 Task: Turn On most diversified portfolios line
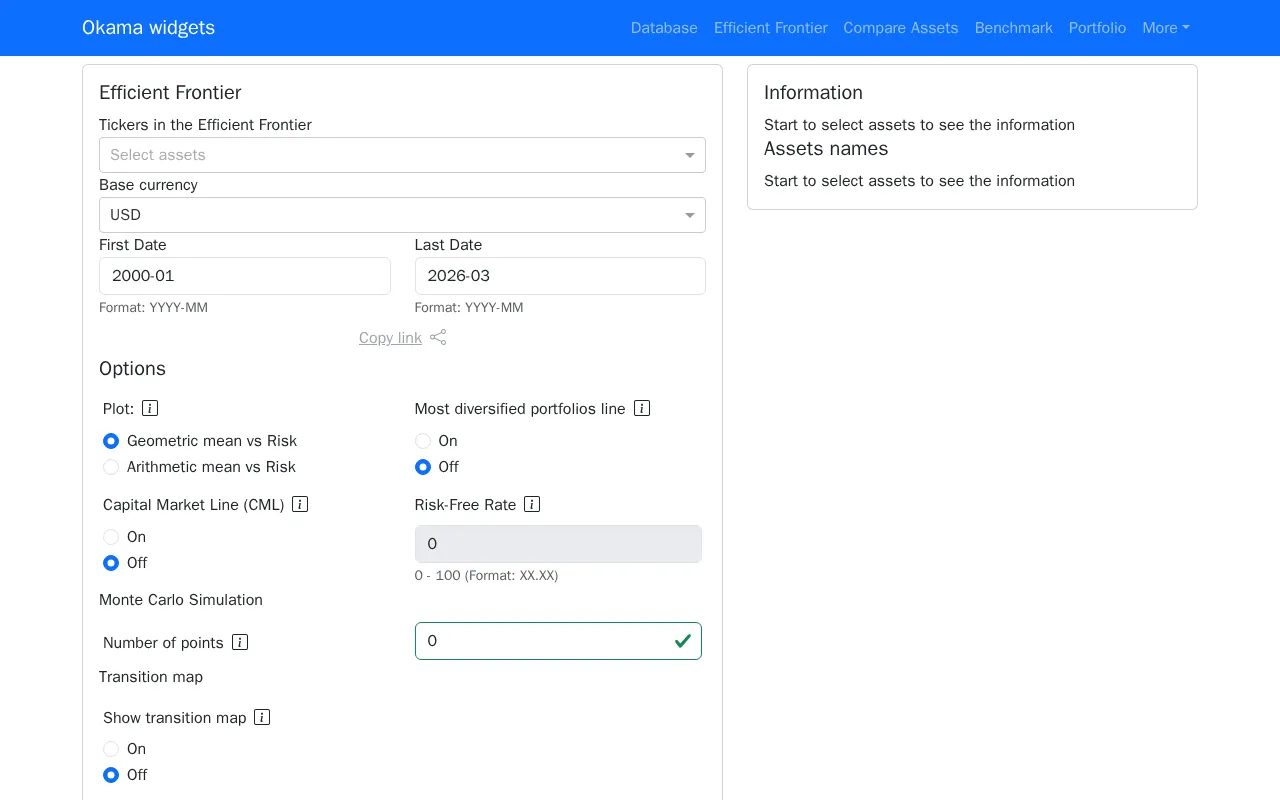(423, 441)
